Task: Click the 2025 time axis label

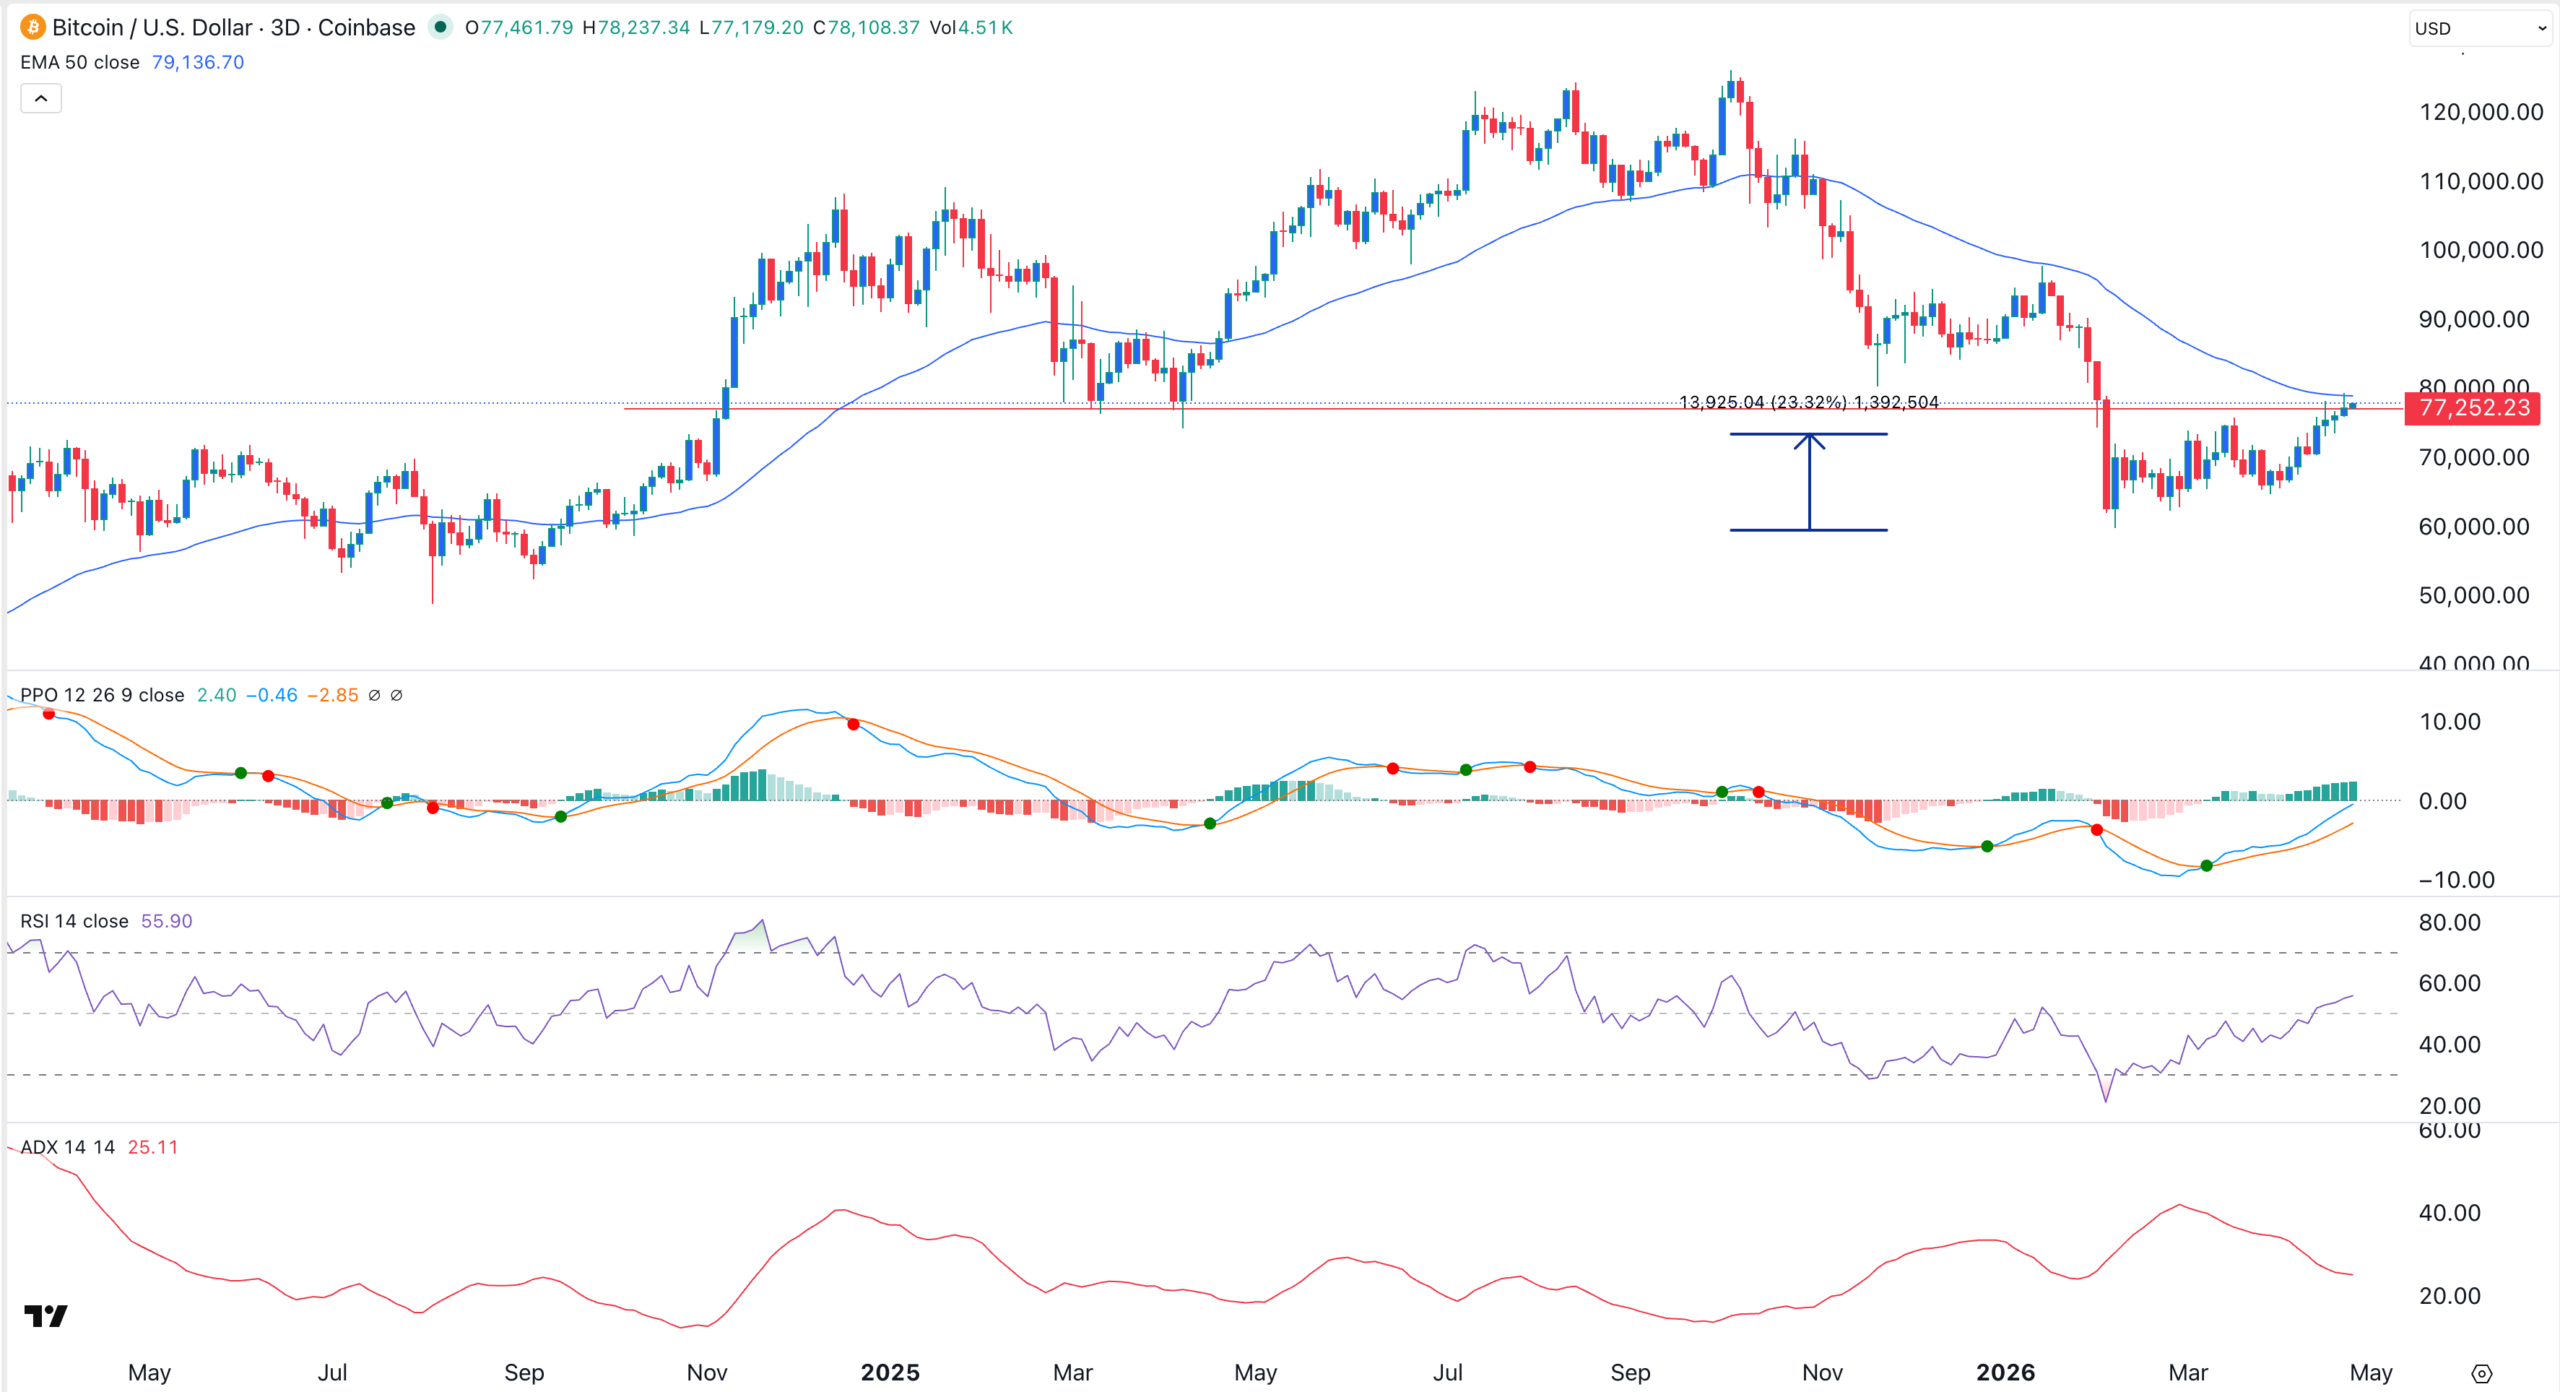Action: (890, 1373)
